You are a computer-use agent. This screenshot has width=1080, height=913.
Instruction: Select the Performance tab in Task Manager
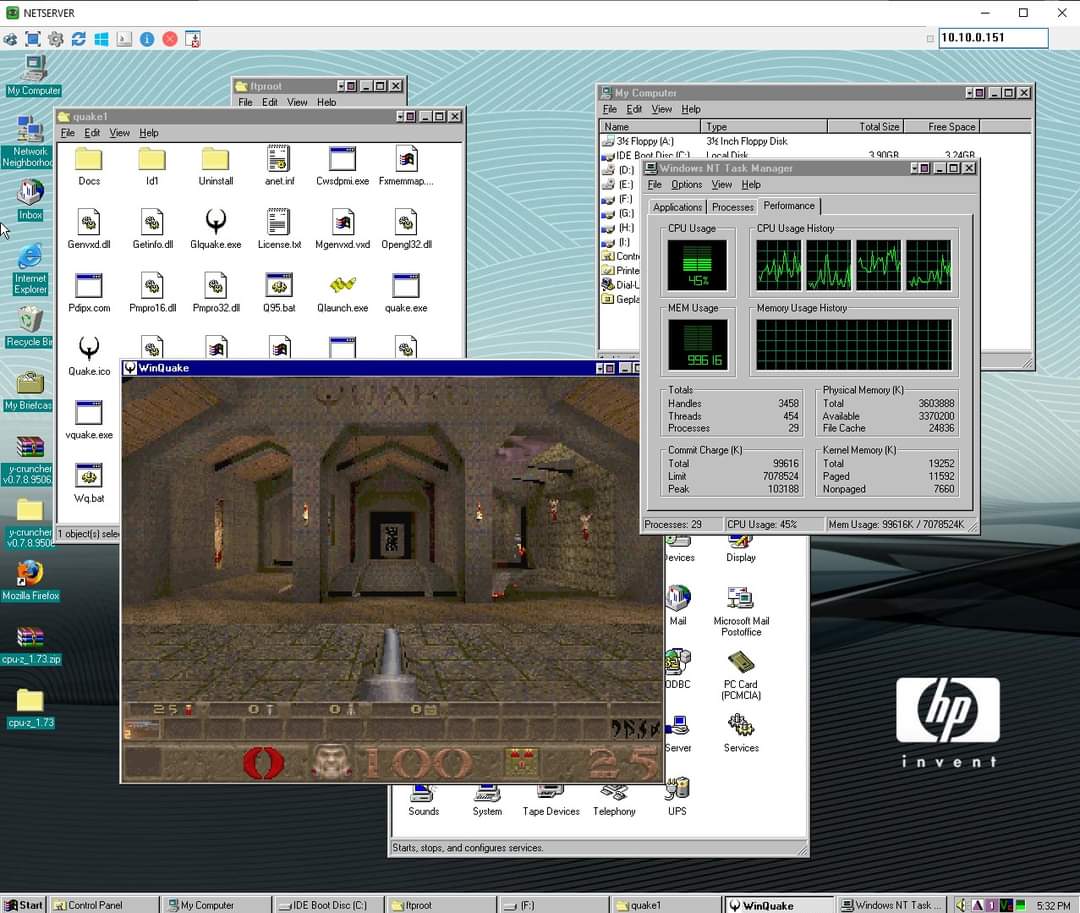789,206
